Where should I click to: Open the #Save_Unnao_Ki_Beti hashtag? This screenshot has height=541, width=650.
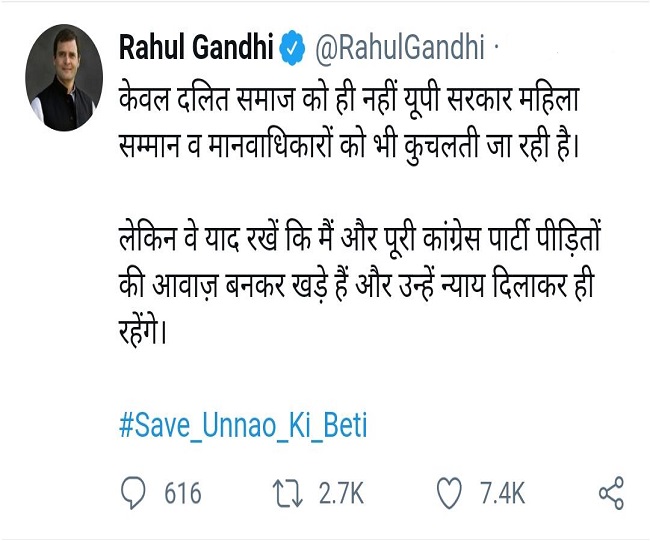point(243,427)
